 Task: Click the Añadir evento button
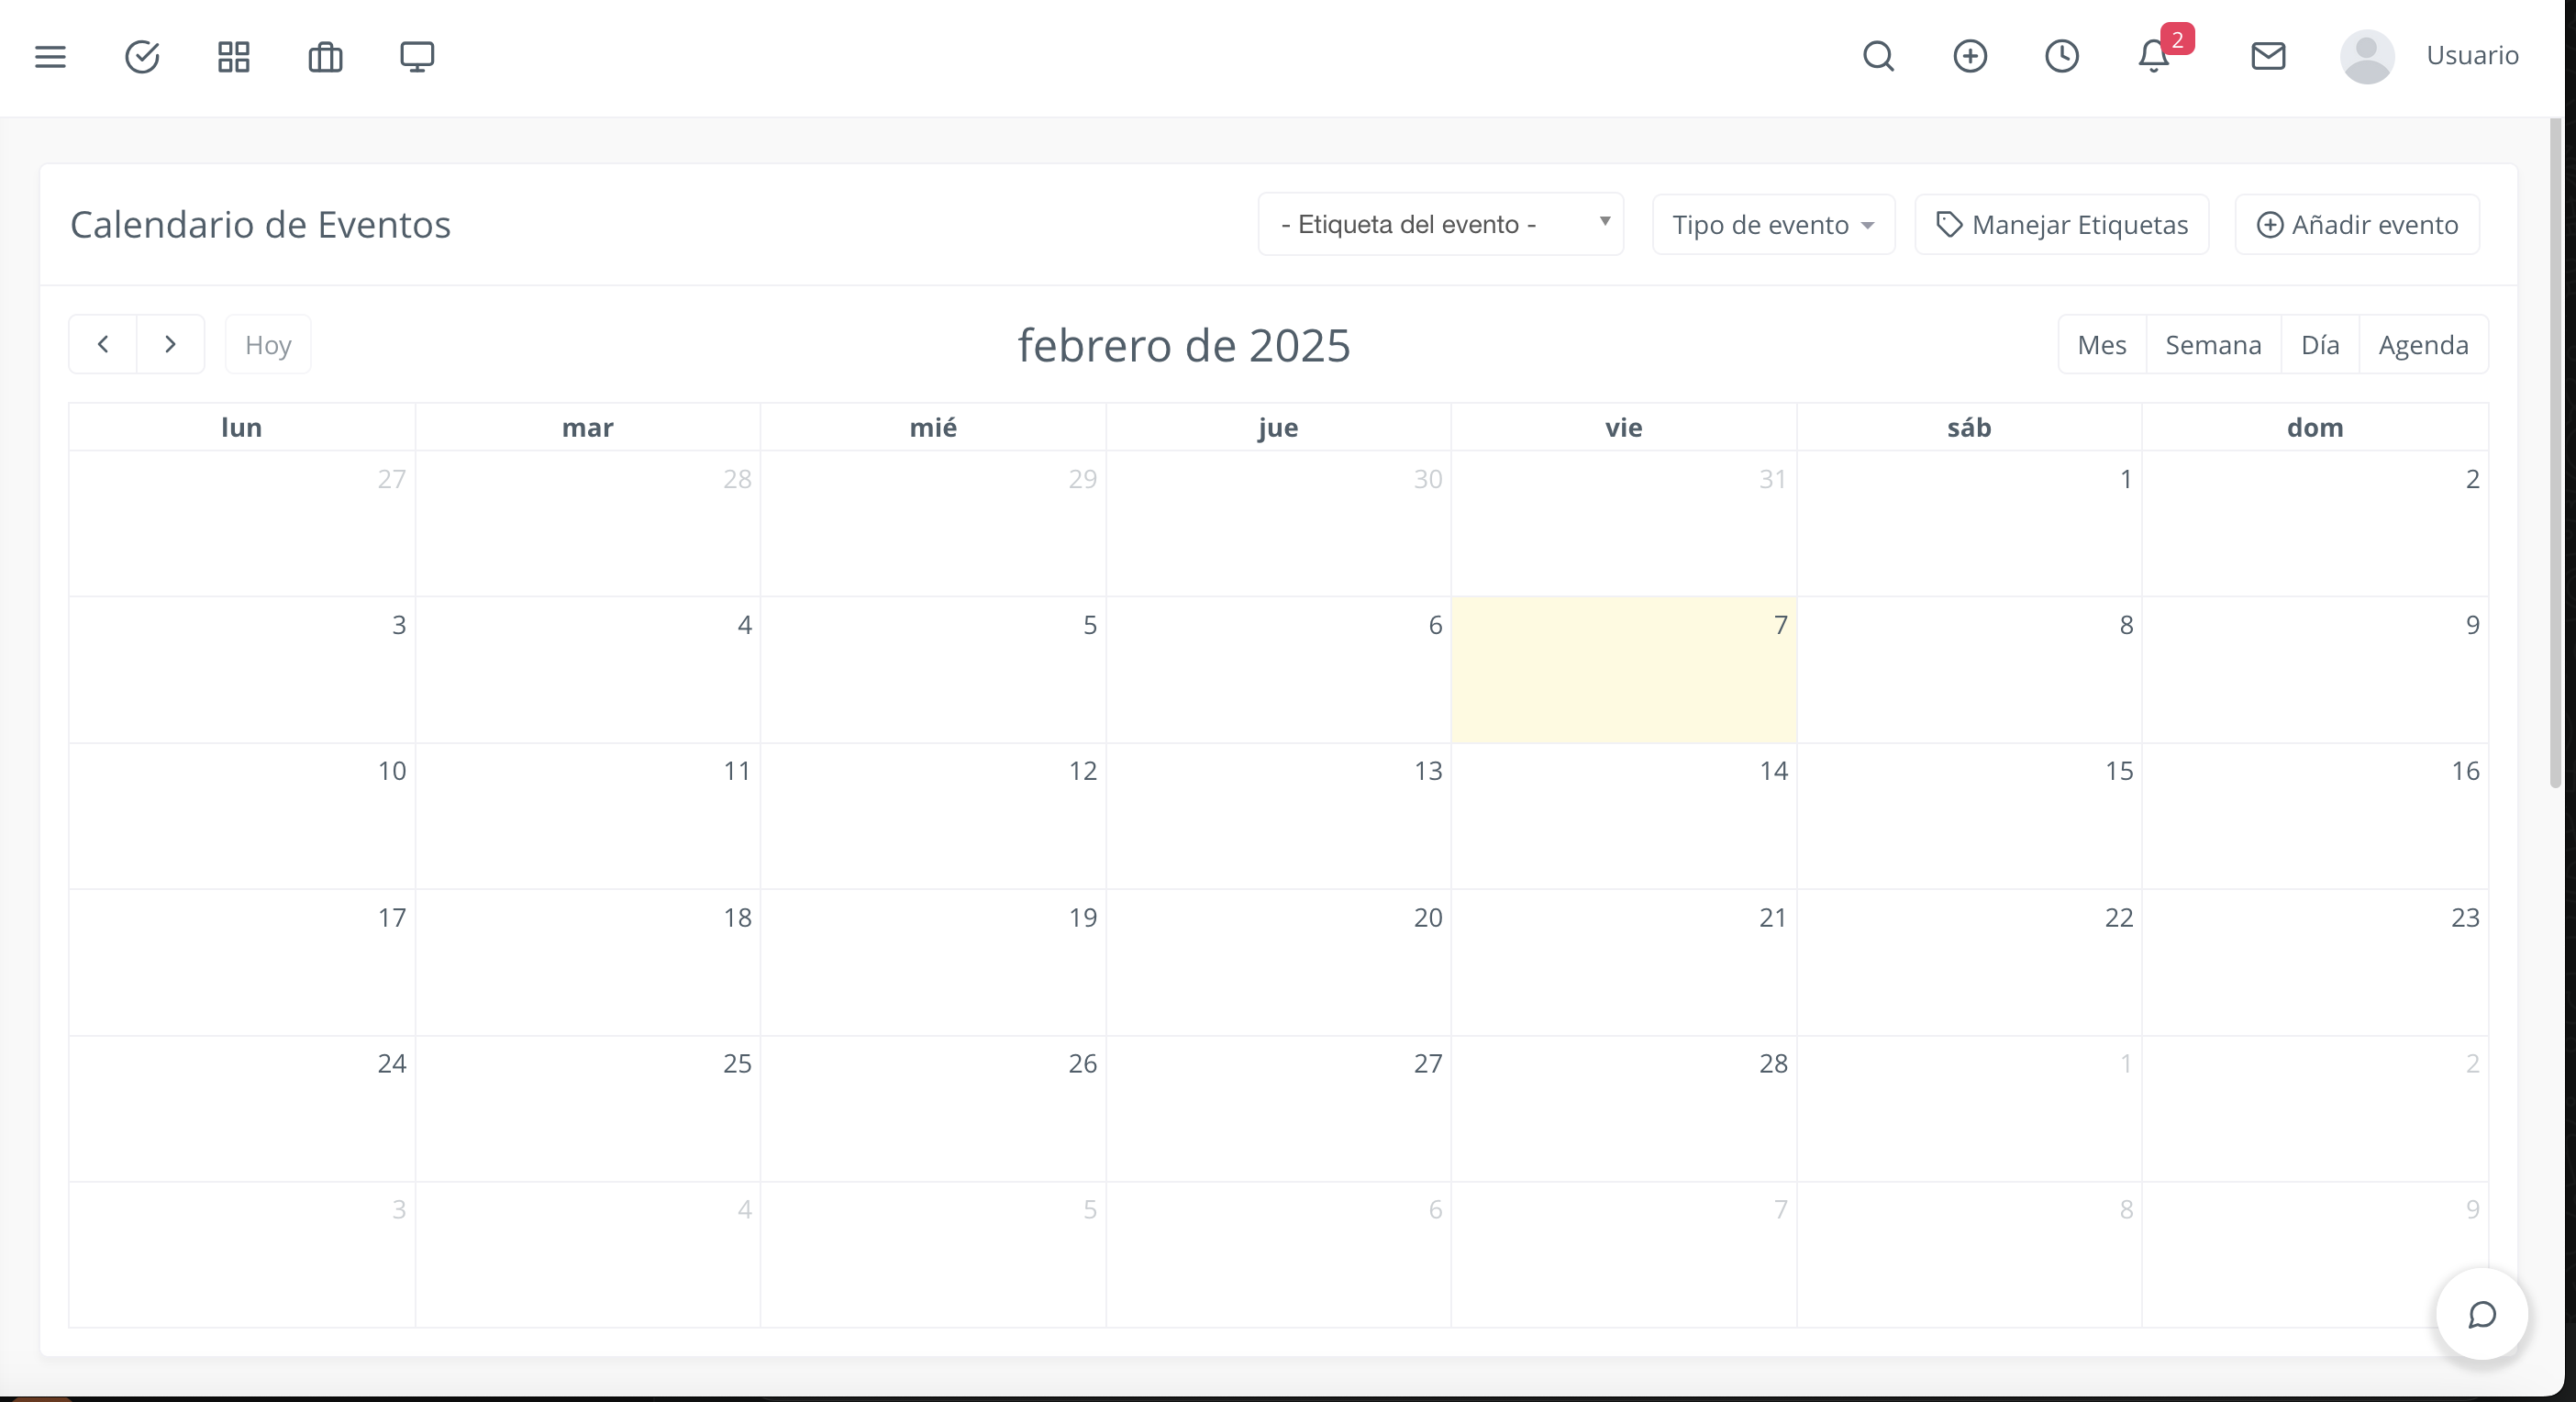pos(2357,225)
